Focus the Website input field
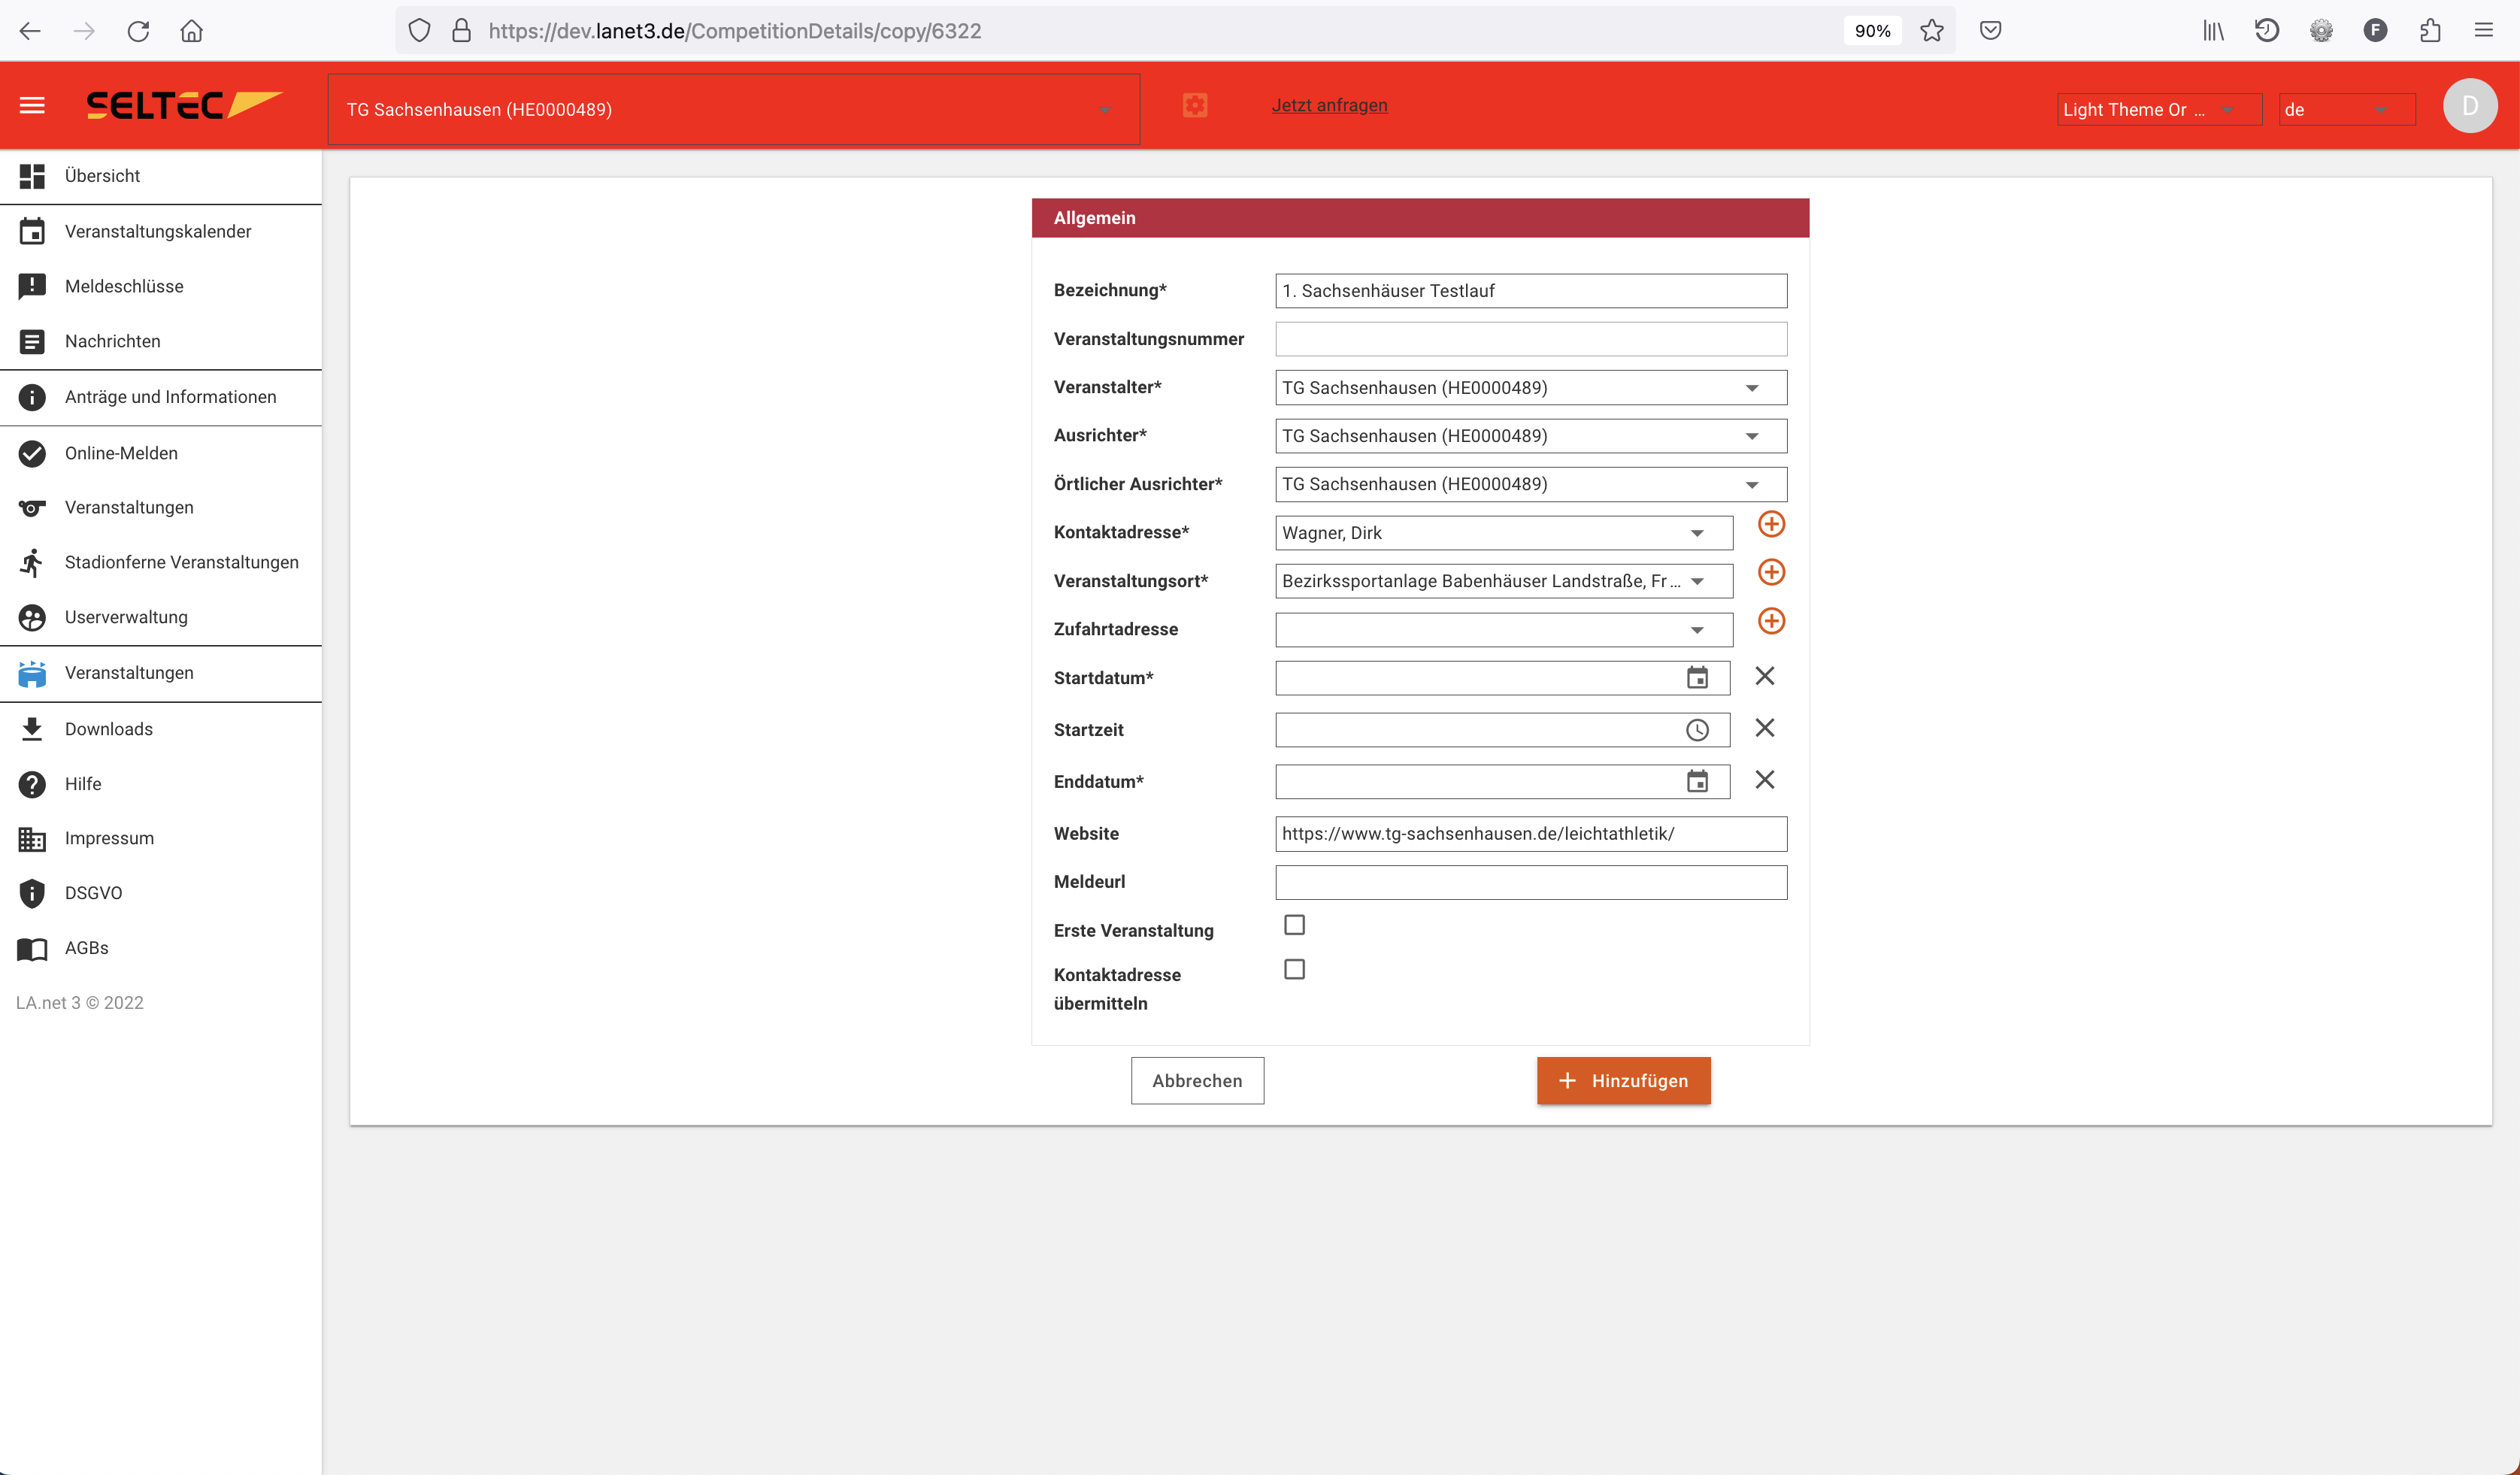 click(1531, 834)
